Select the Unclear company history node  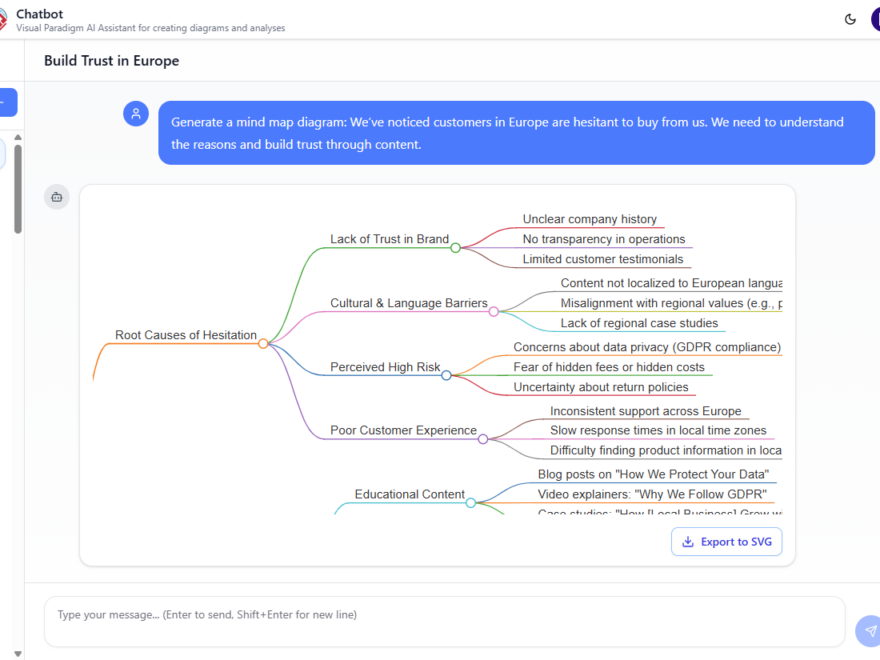tap(590, 219)
